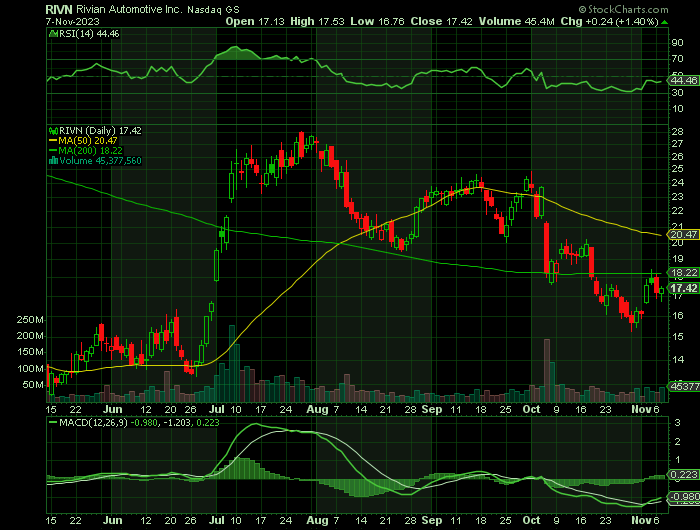Click the Close 17.42 header value

click(x=442, y=21)
